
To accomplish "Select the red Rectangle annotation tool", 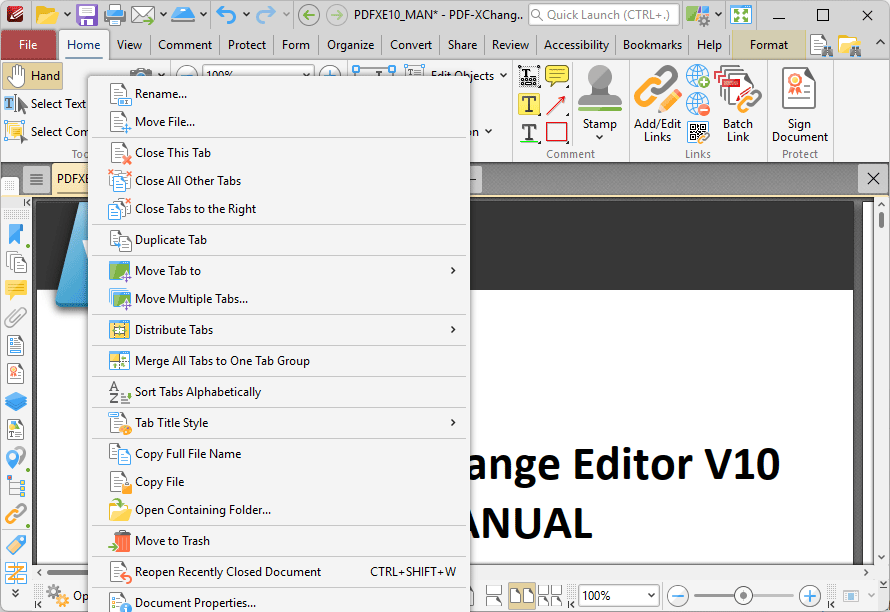I will (557, 132).
